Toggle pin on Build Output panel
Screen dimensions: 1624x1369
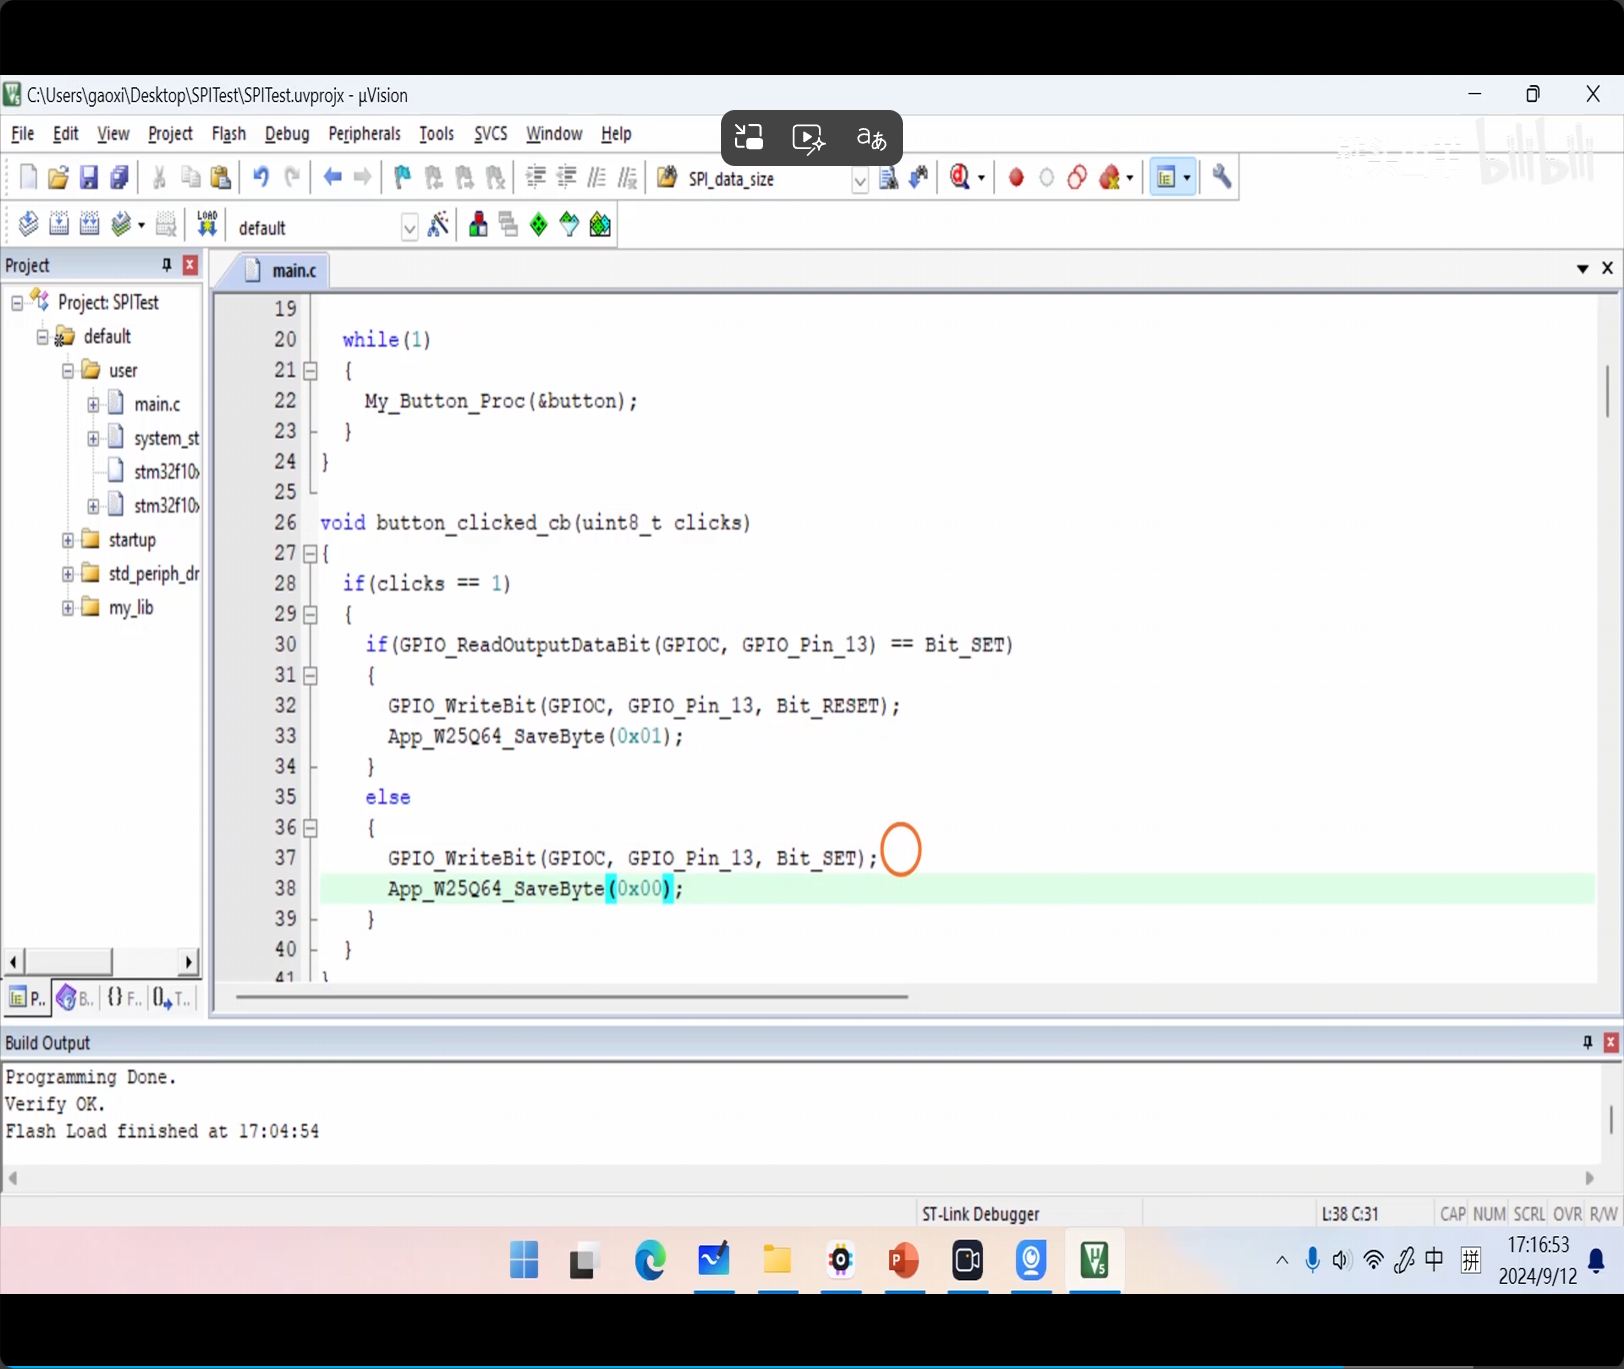point(1587,1042)
